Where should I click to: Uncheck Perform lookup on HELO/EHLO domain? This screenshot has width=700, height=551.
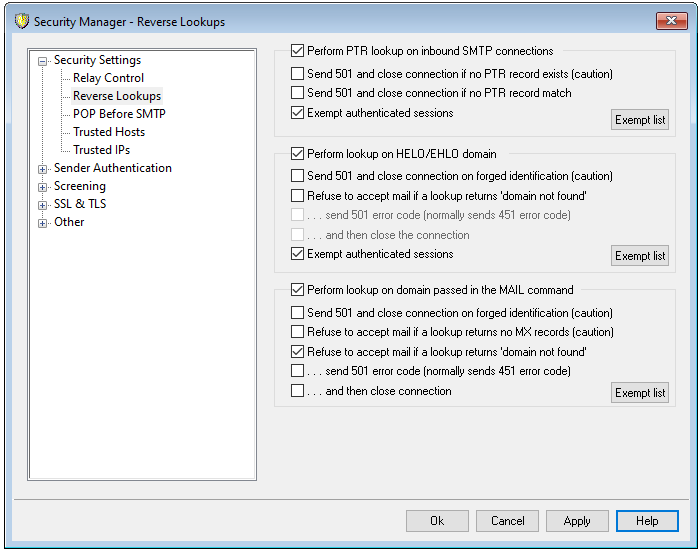point(297,154)
